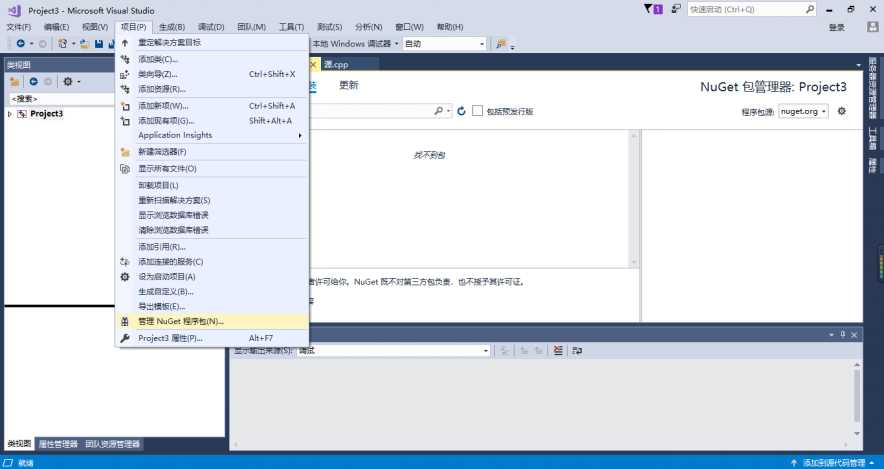Click the back arrow in 类视图 toolbar

pos(33,82)
